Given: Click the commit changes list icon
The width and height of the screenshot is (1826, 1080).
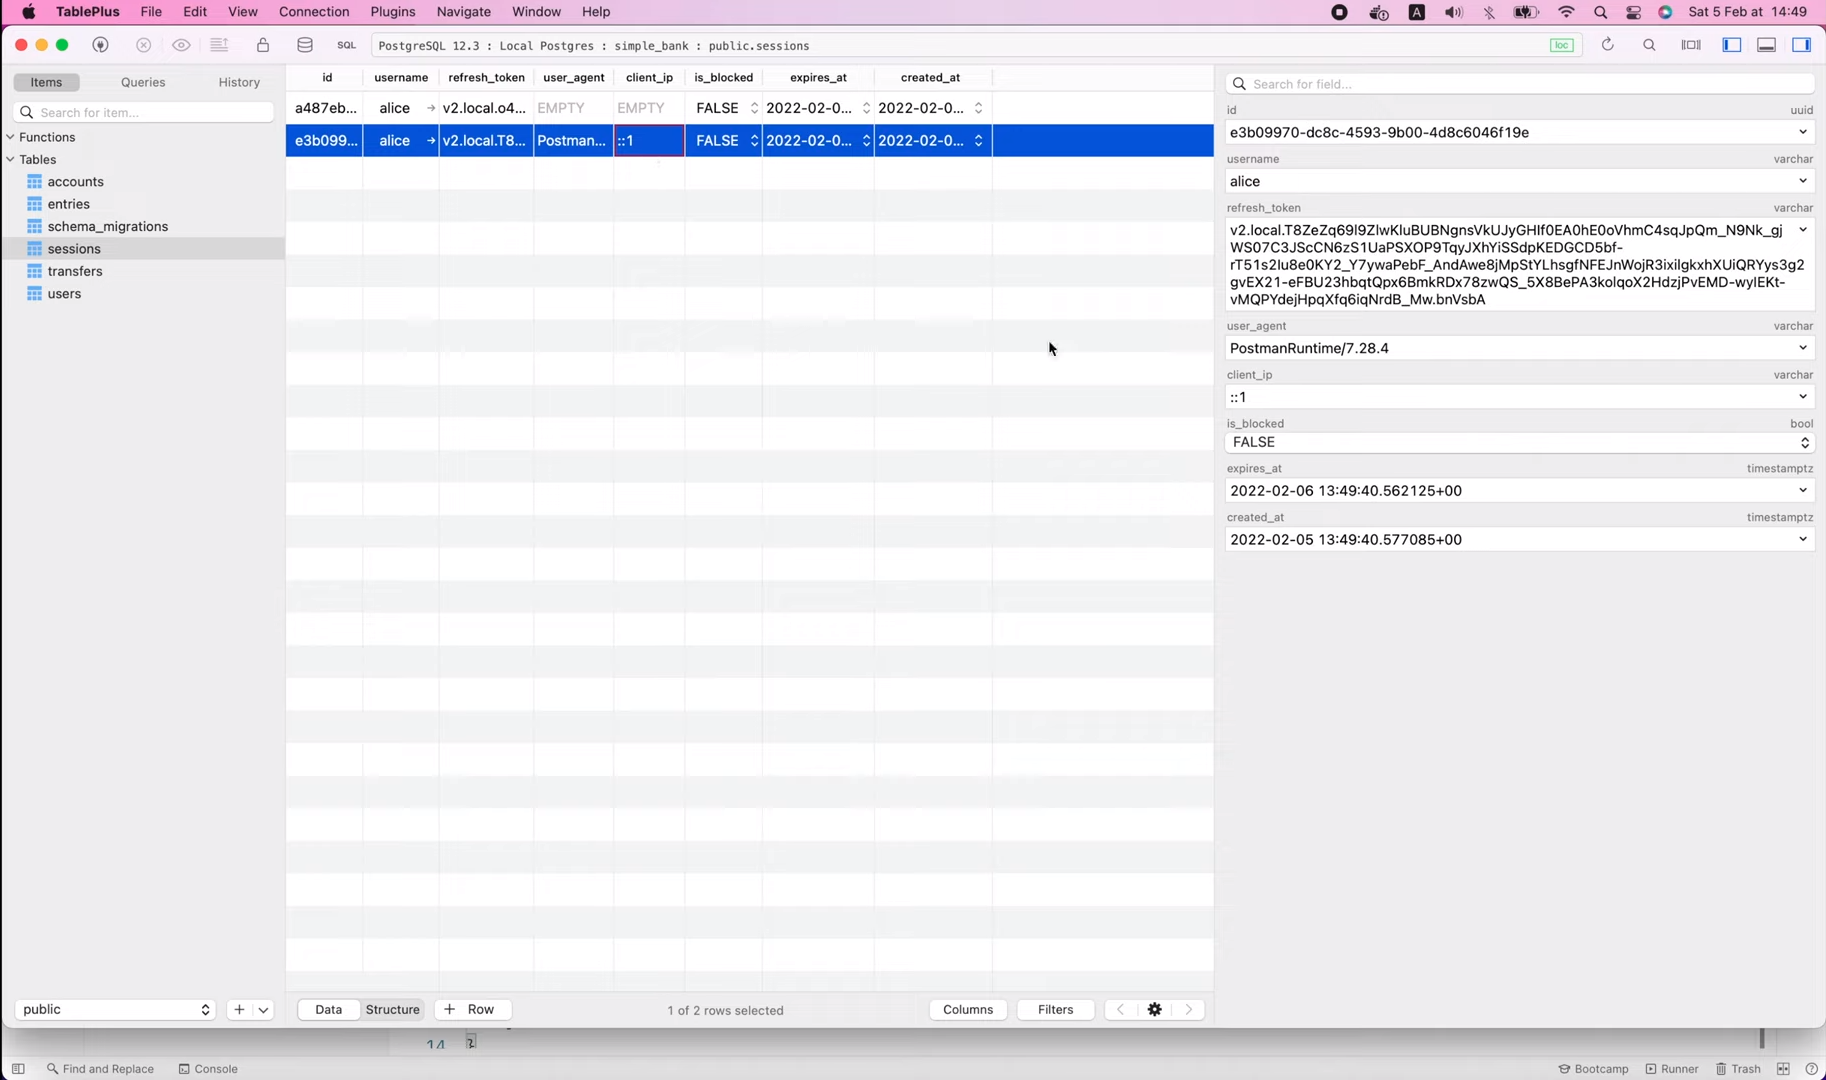Looking at the screenshot, I should tap(219, 45).
